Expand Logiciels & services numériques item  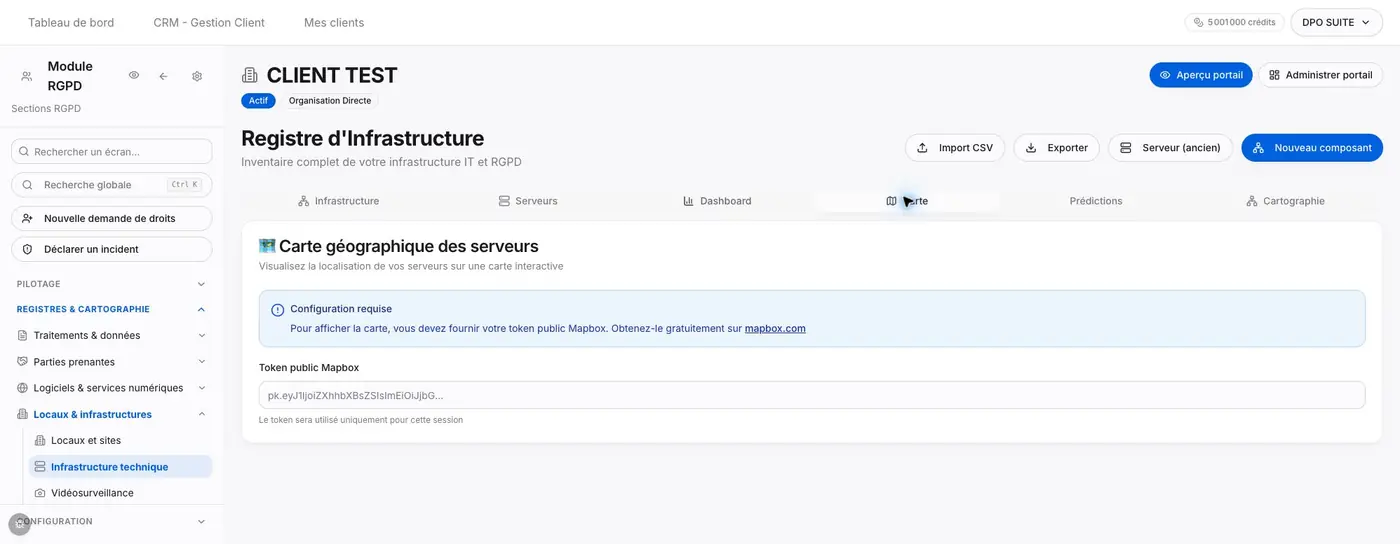(112, 388)
